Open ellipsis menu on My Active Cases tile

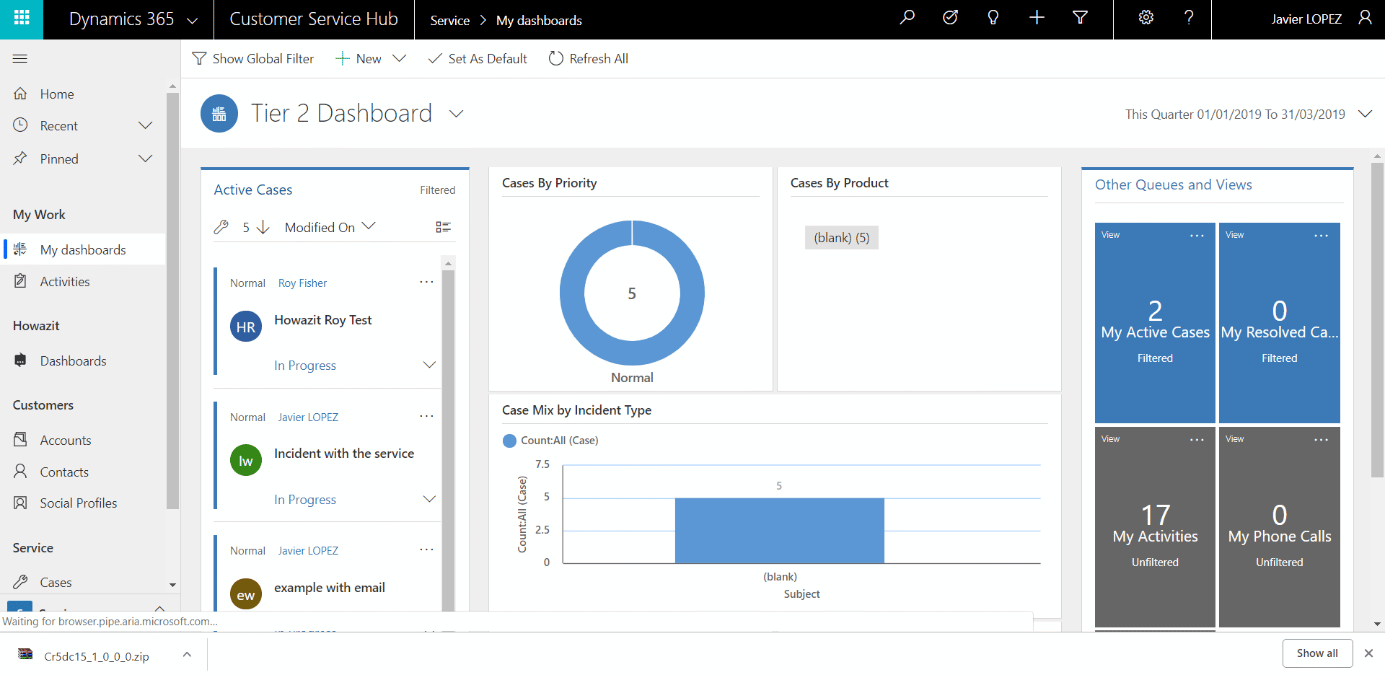click(x=1197, y=236)
